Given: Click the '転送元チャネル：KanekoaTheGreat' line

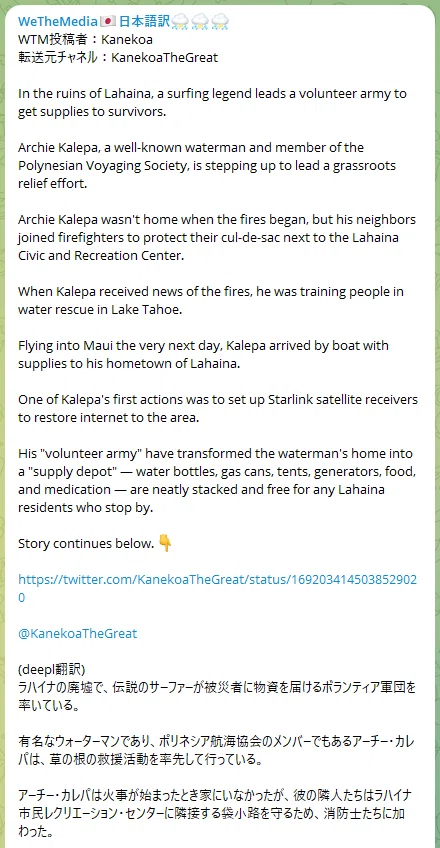Looking at the screenshot, I should (118, 57).
